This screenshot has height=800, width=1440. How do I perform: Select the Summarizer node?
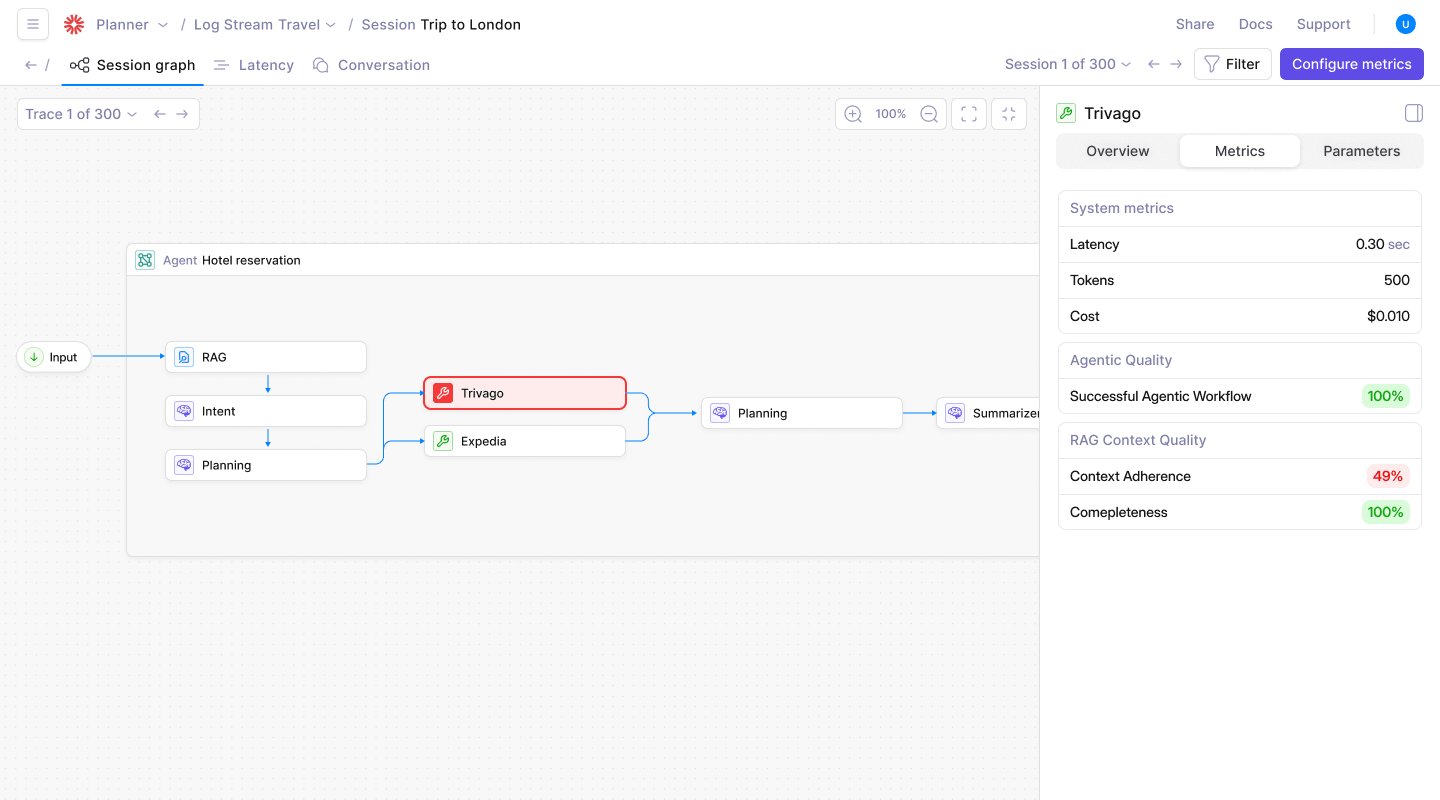coord(988,413)
